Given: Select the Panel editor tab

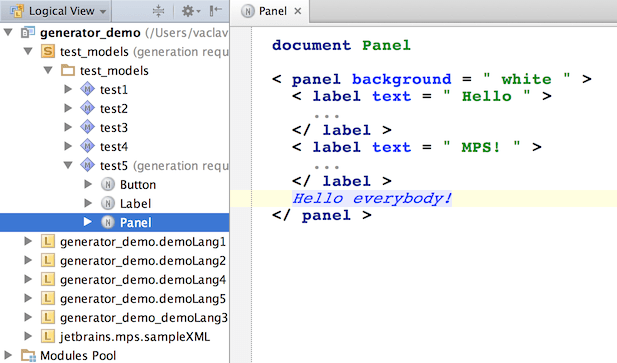Looking at the screenshot, I should pos(272,11).
